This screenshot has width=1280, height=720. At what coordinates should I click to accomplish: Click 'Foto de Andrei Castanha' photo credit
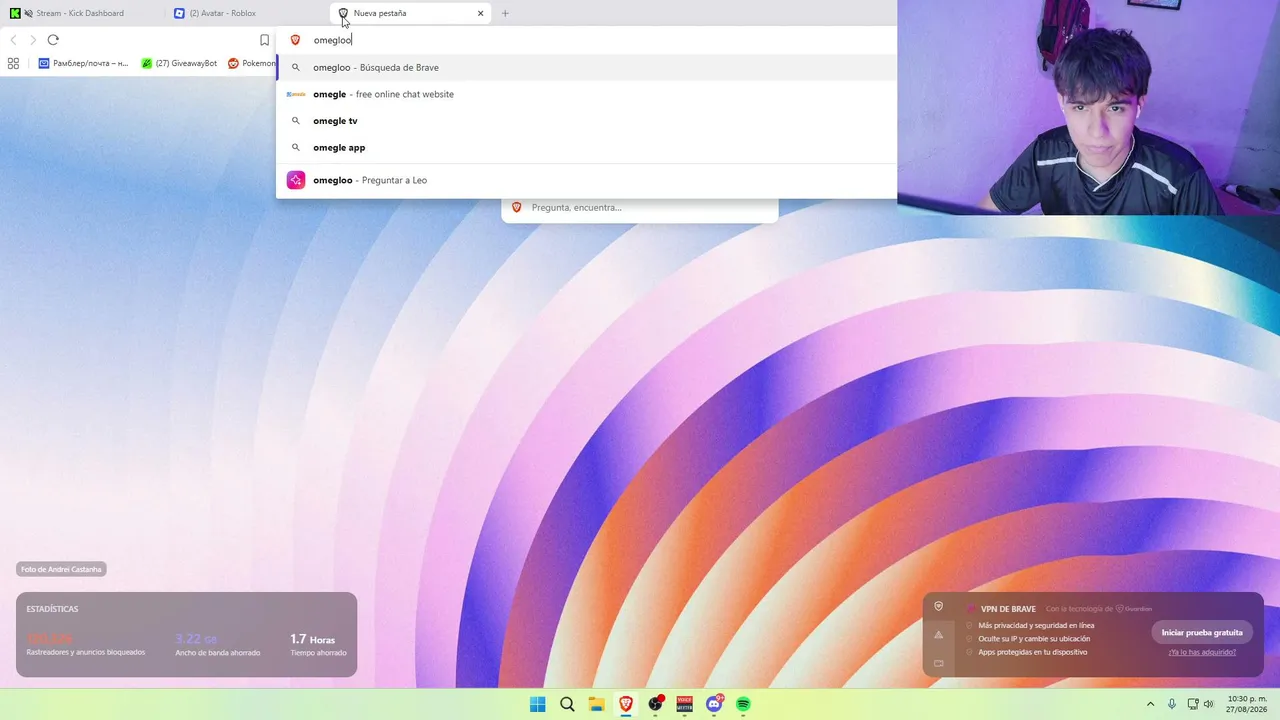(x=61, y=569)
